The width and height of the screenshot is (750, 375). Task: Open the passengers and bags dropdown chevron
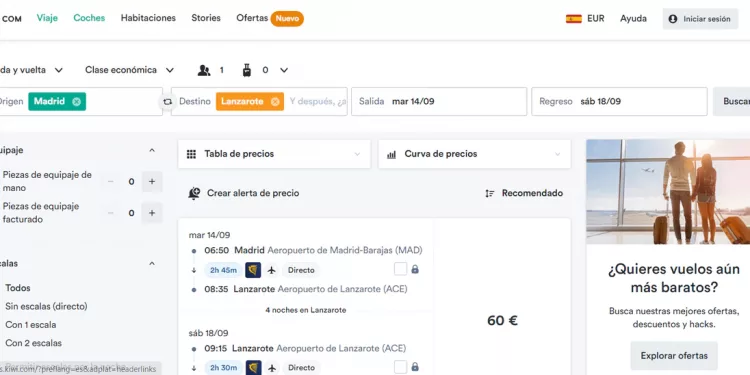click(x=284, y=70)
